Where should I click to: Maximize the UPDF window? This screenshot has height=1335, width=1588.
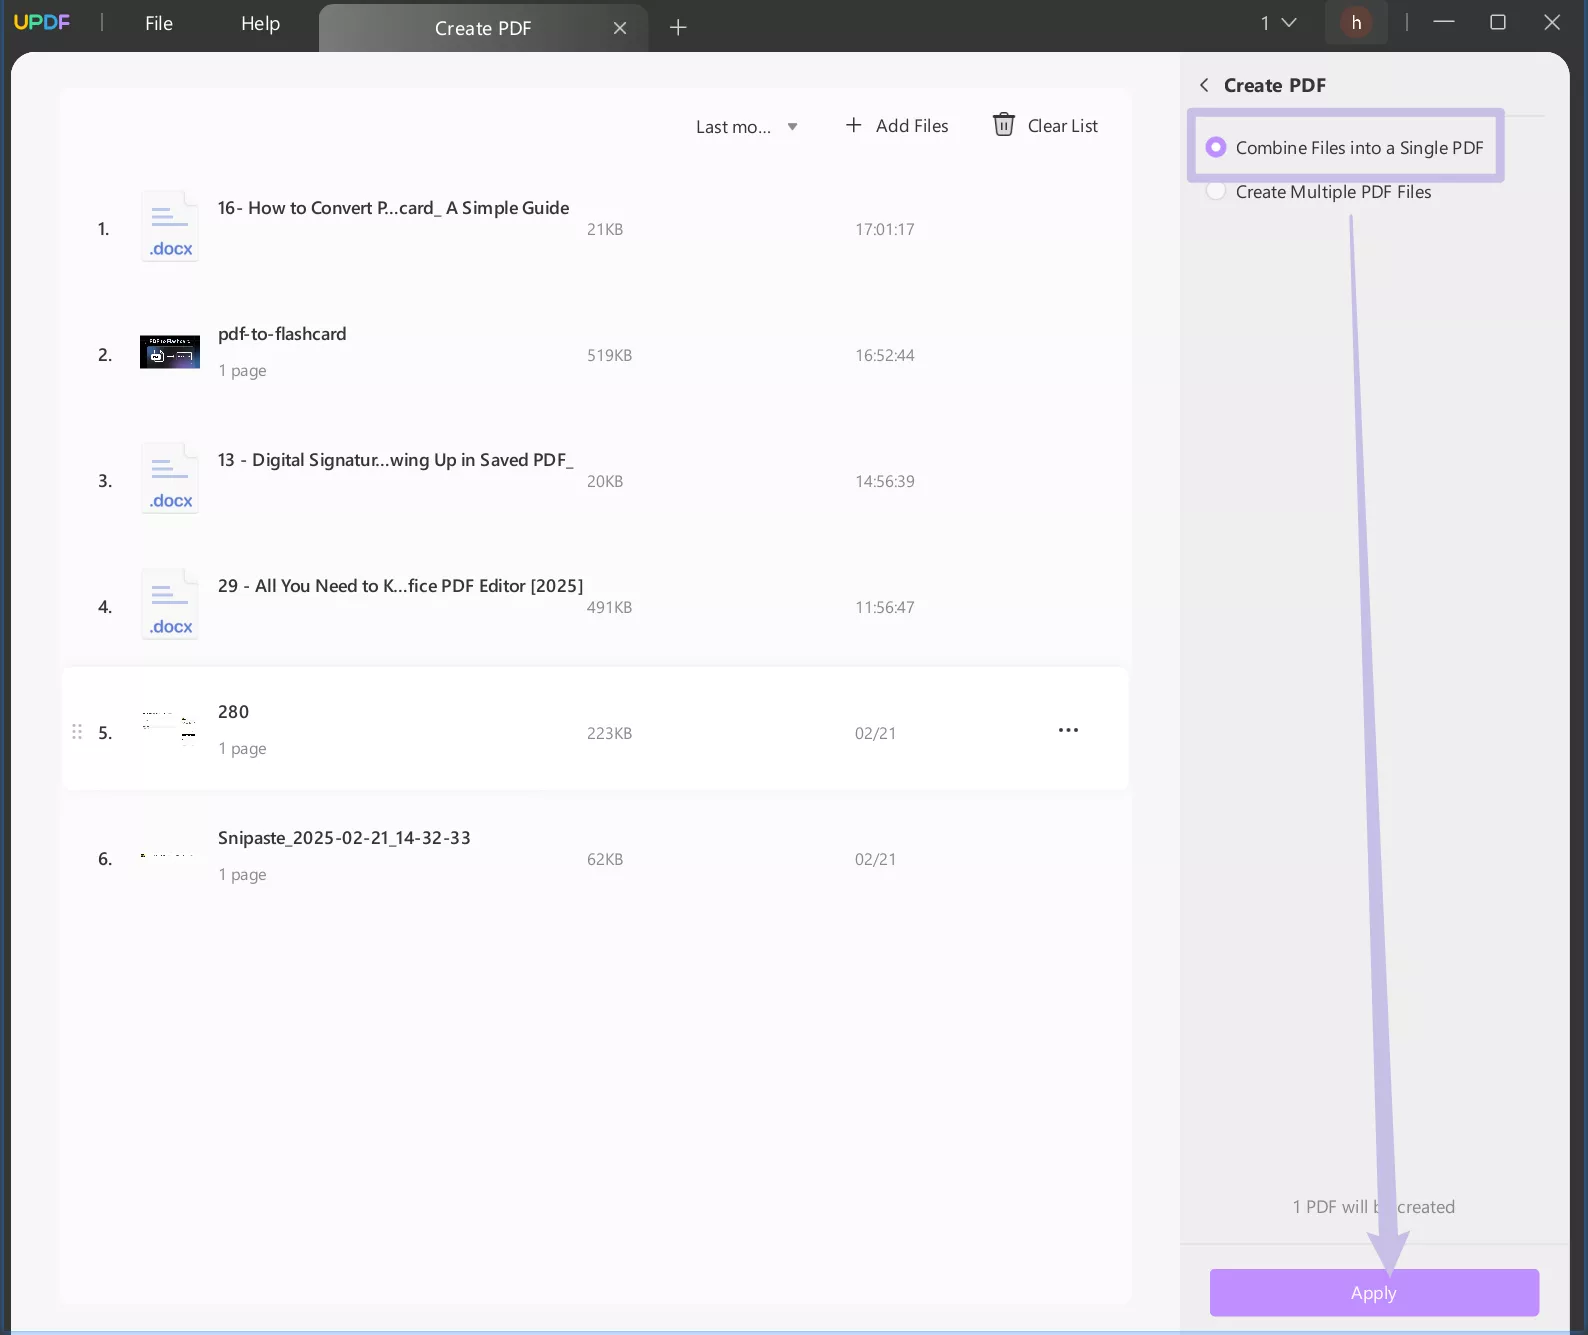(1497, 22)
